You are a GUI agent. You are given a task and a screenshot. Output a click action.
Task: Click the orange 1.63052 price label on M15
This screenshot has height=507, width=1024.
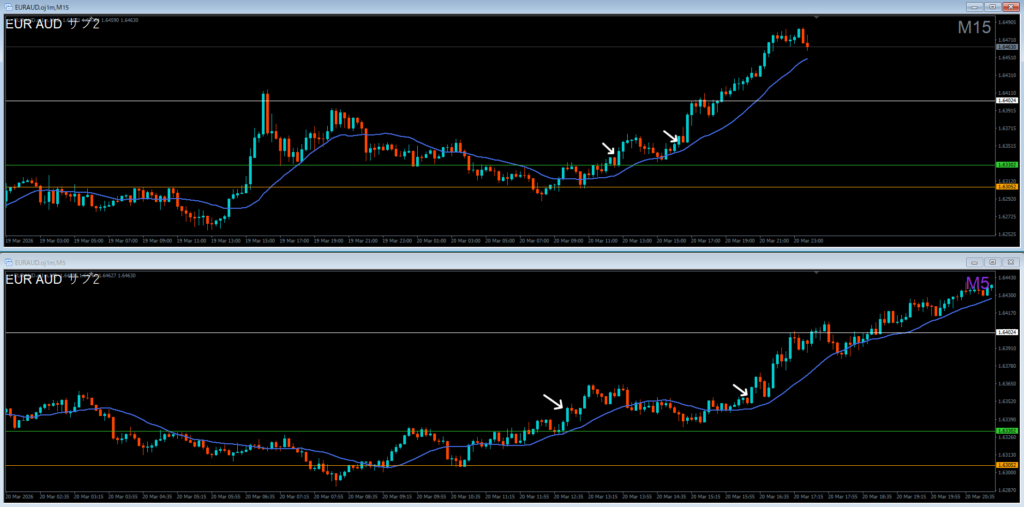point(1007,187)
